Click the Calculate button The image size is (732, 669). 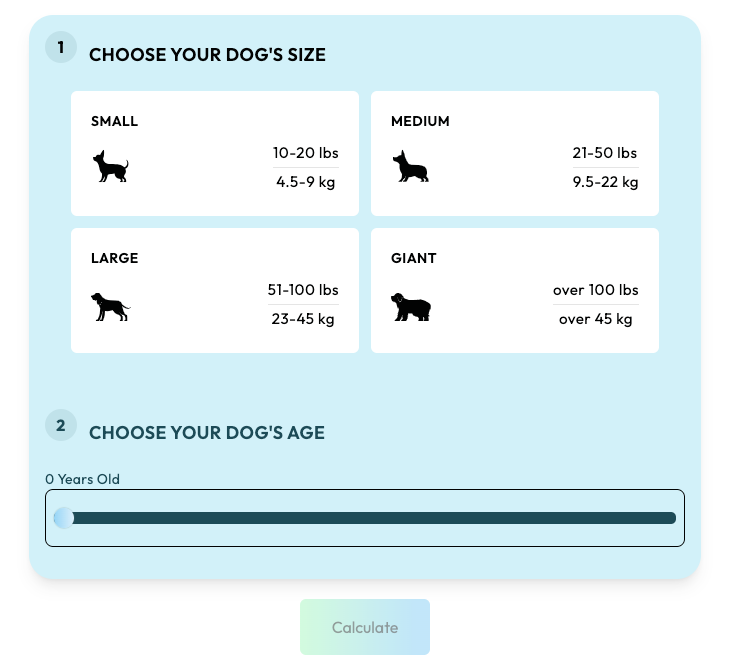(x=365, y=627)
